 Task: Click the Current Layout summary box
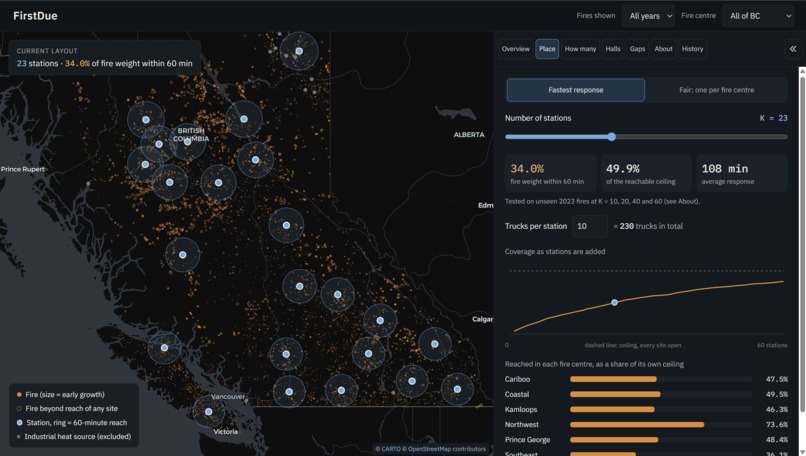(104, 58)
